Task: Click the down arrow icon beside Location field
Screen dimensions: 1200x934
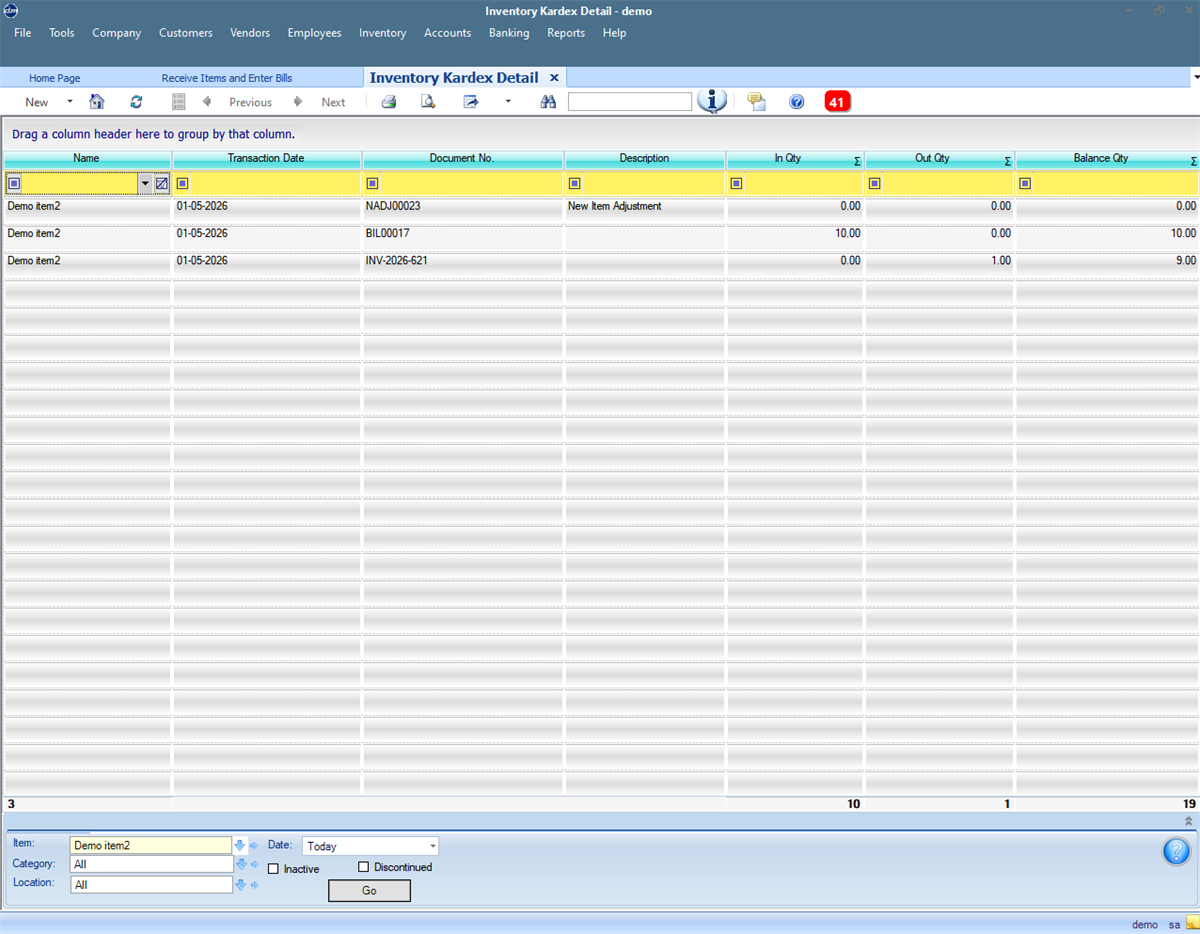Action: tap(240, 884)
